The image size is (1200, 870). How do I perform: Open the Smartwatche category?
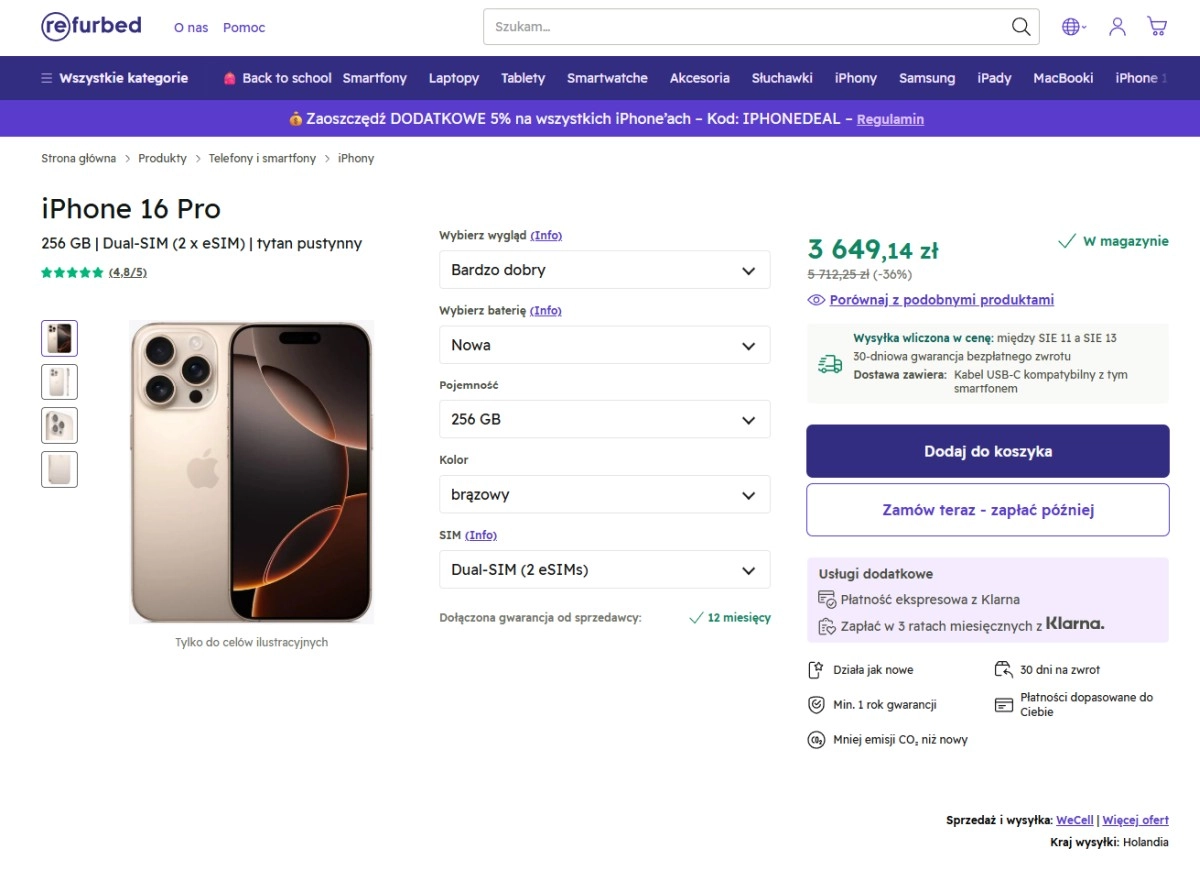[607, 78]
